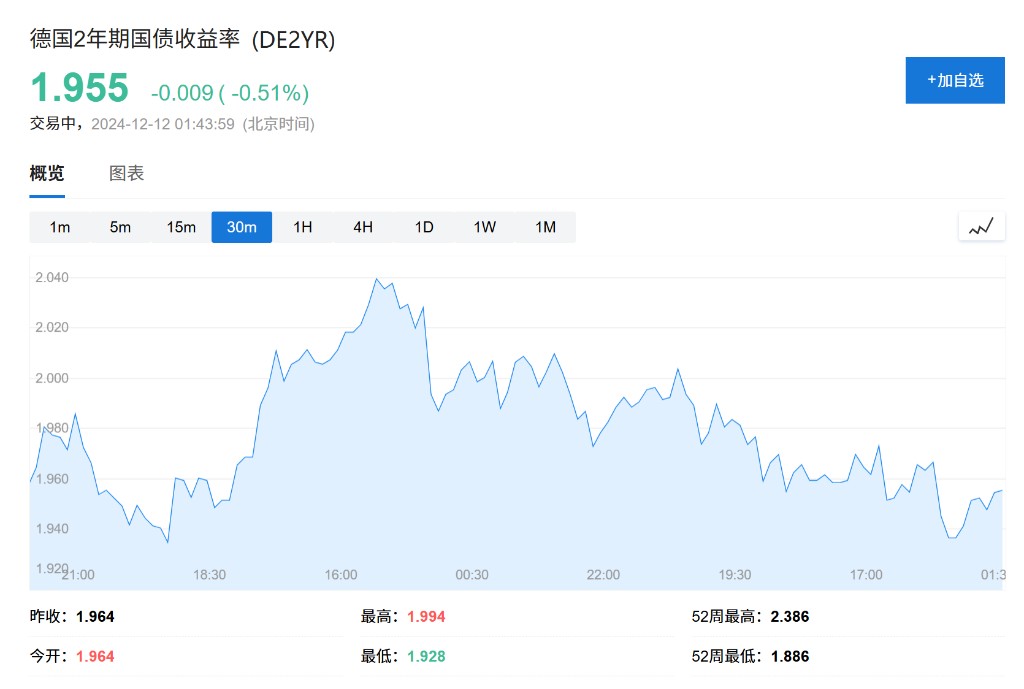The width and height of the screenshot is (1024, 689).
Task: Select the 1m time interval
Action: click(x=60, y=227)
